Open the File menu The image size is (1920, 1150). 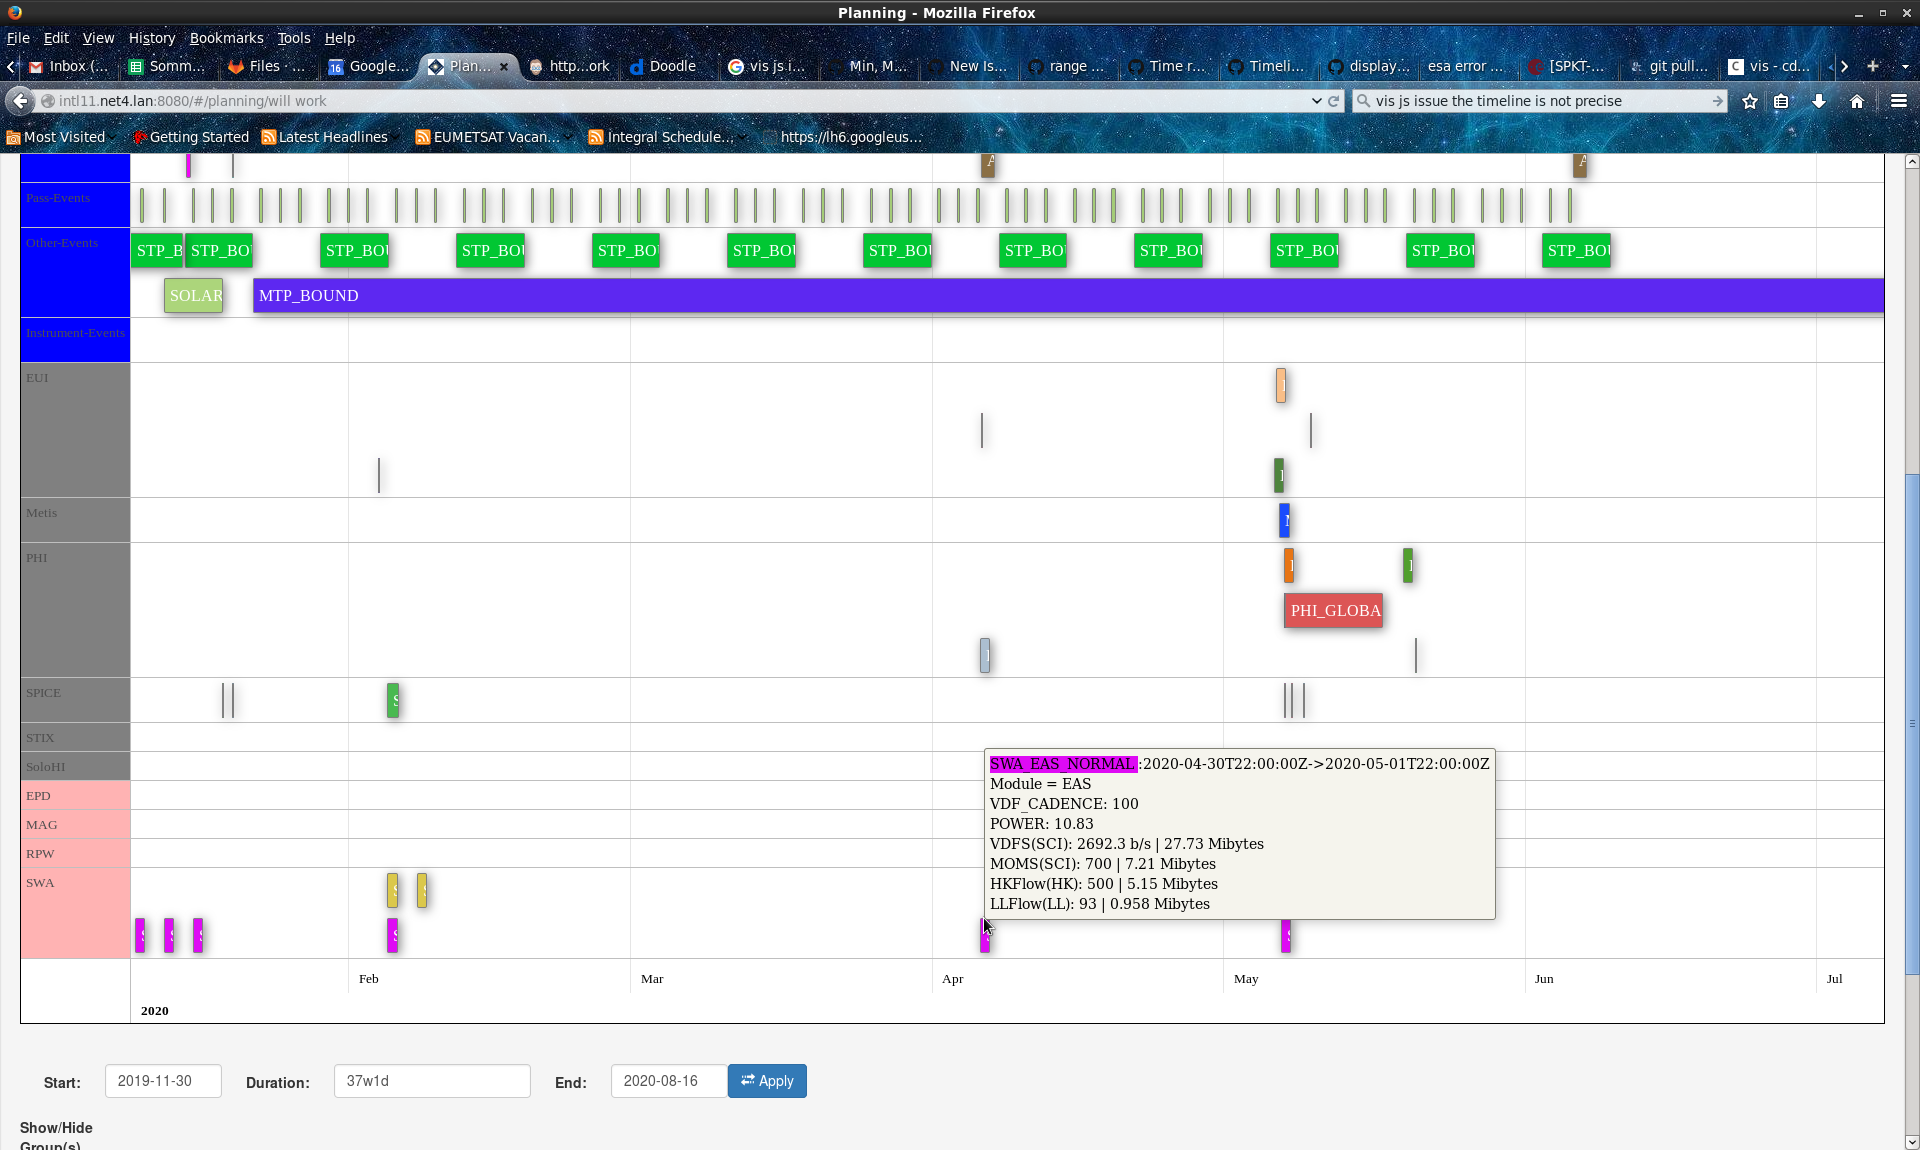pos(18,38)
